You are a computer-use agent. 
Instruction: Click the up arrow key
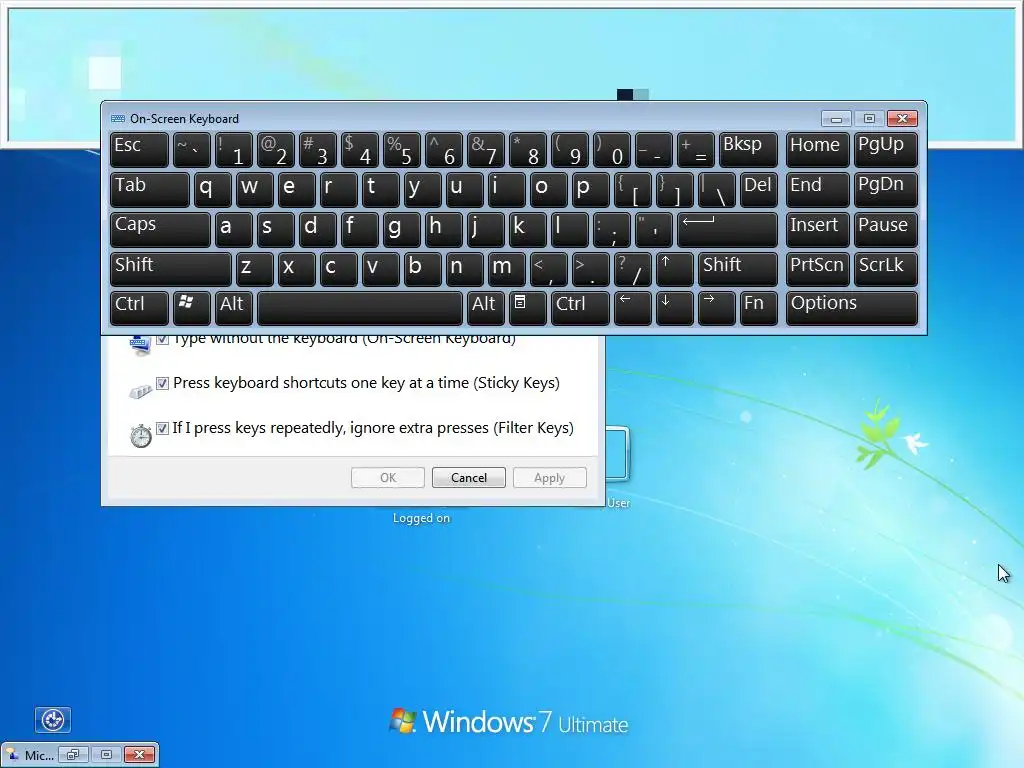coord(675,268)
